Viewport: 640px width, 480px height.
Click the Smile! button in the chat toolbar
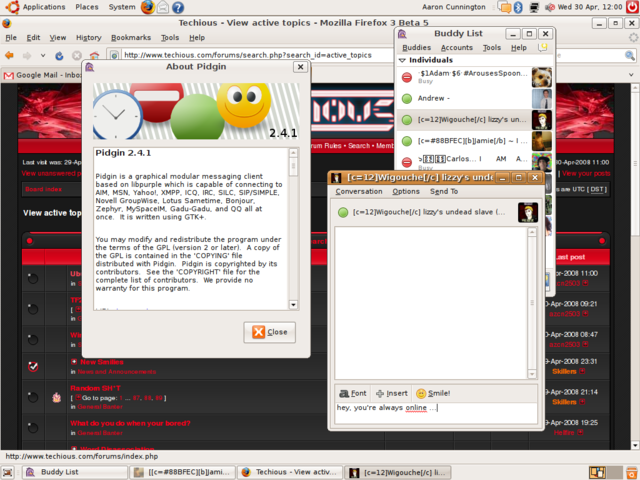(433, 393)
